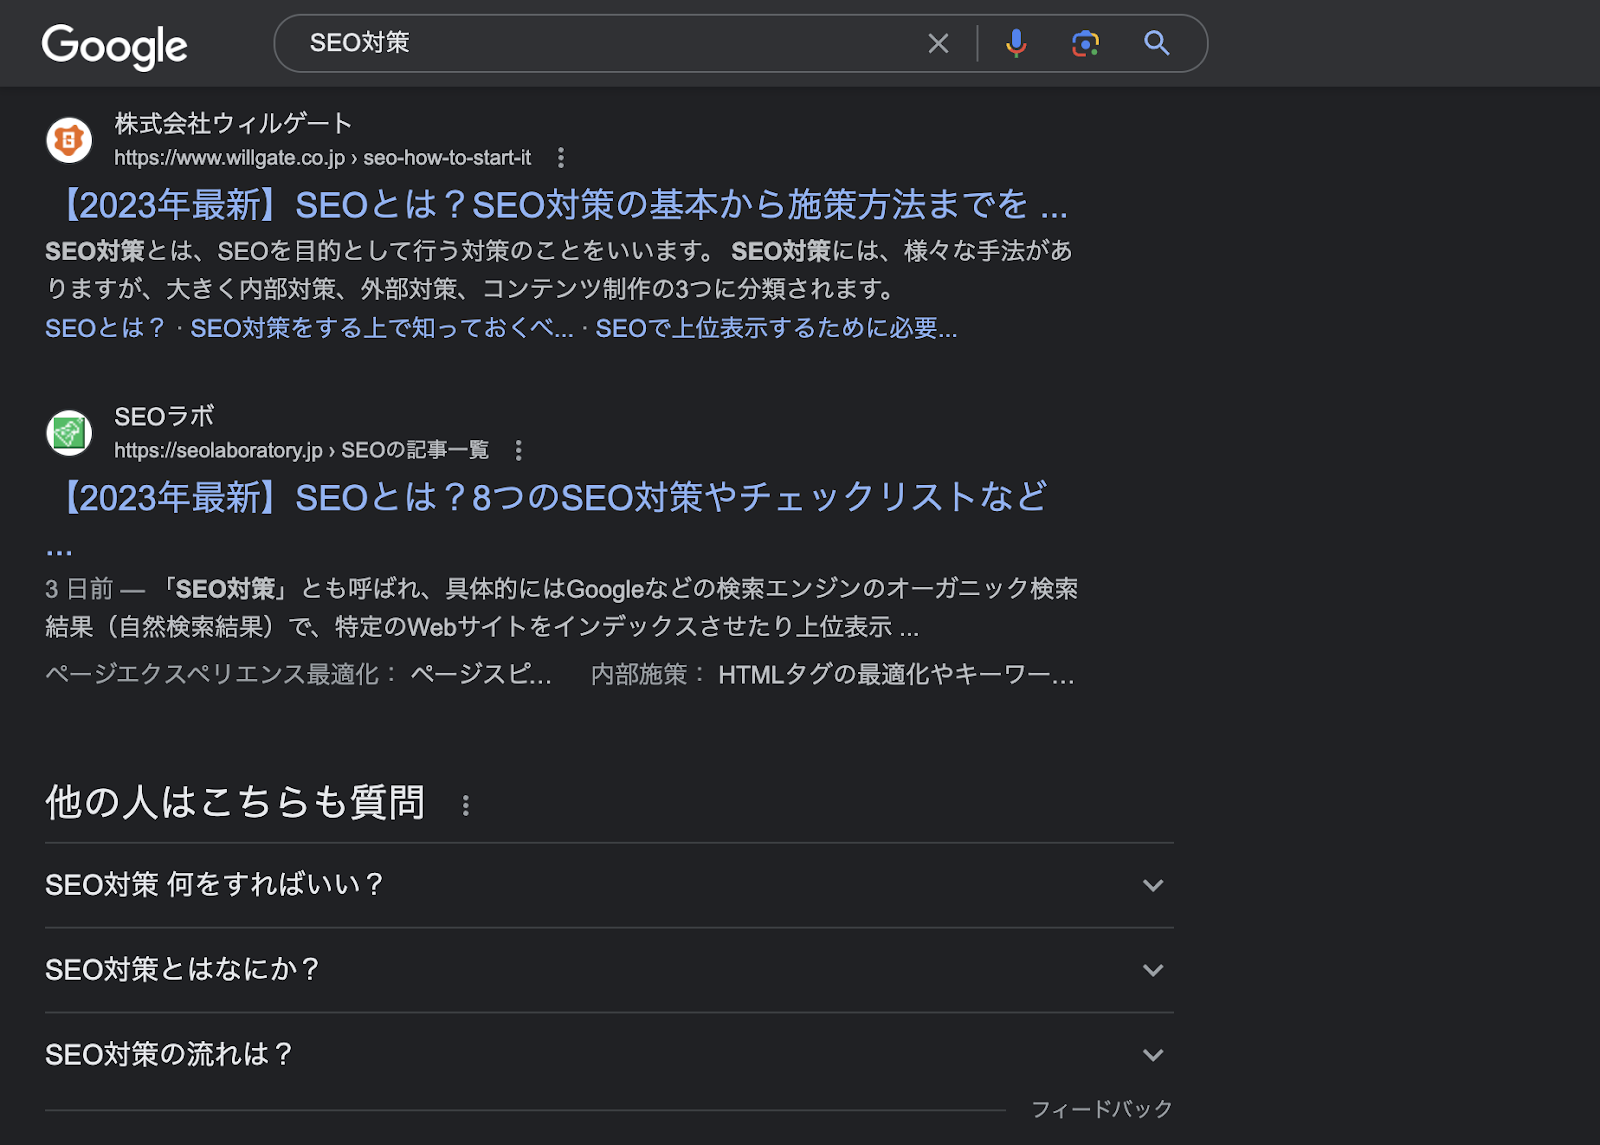This screenshot has width=1600, height=1145.
Task: Click the 3 日前 date text in SEOラボ snippet
Action: (79, 589)
